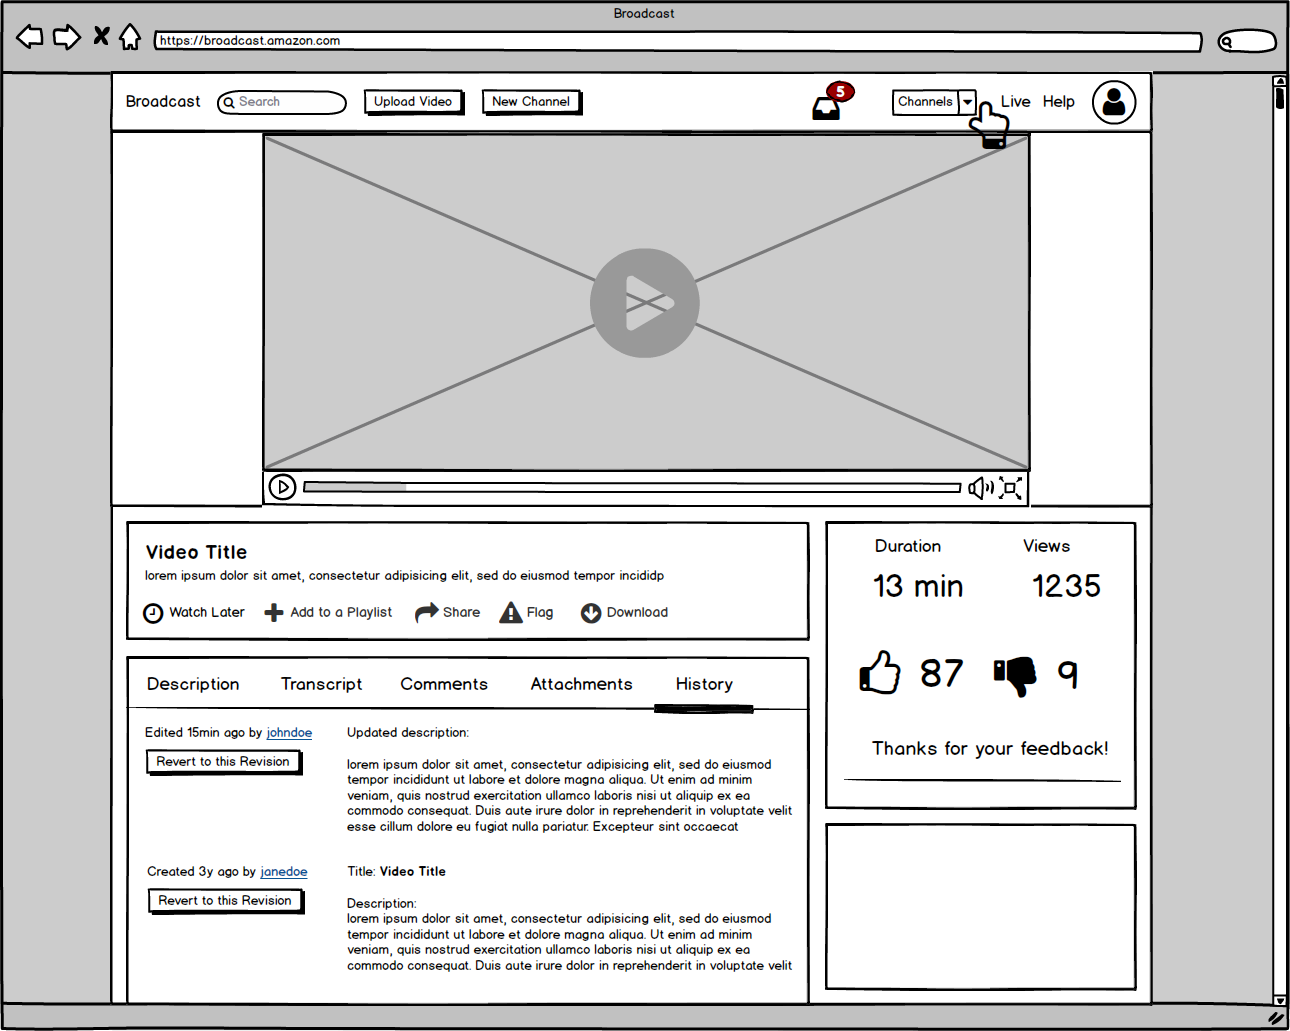1290x1031 pixels.
Task: Select the Attachments tab
Action: point(581,684)
